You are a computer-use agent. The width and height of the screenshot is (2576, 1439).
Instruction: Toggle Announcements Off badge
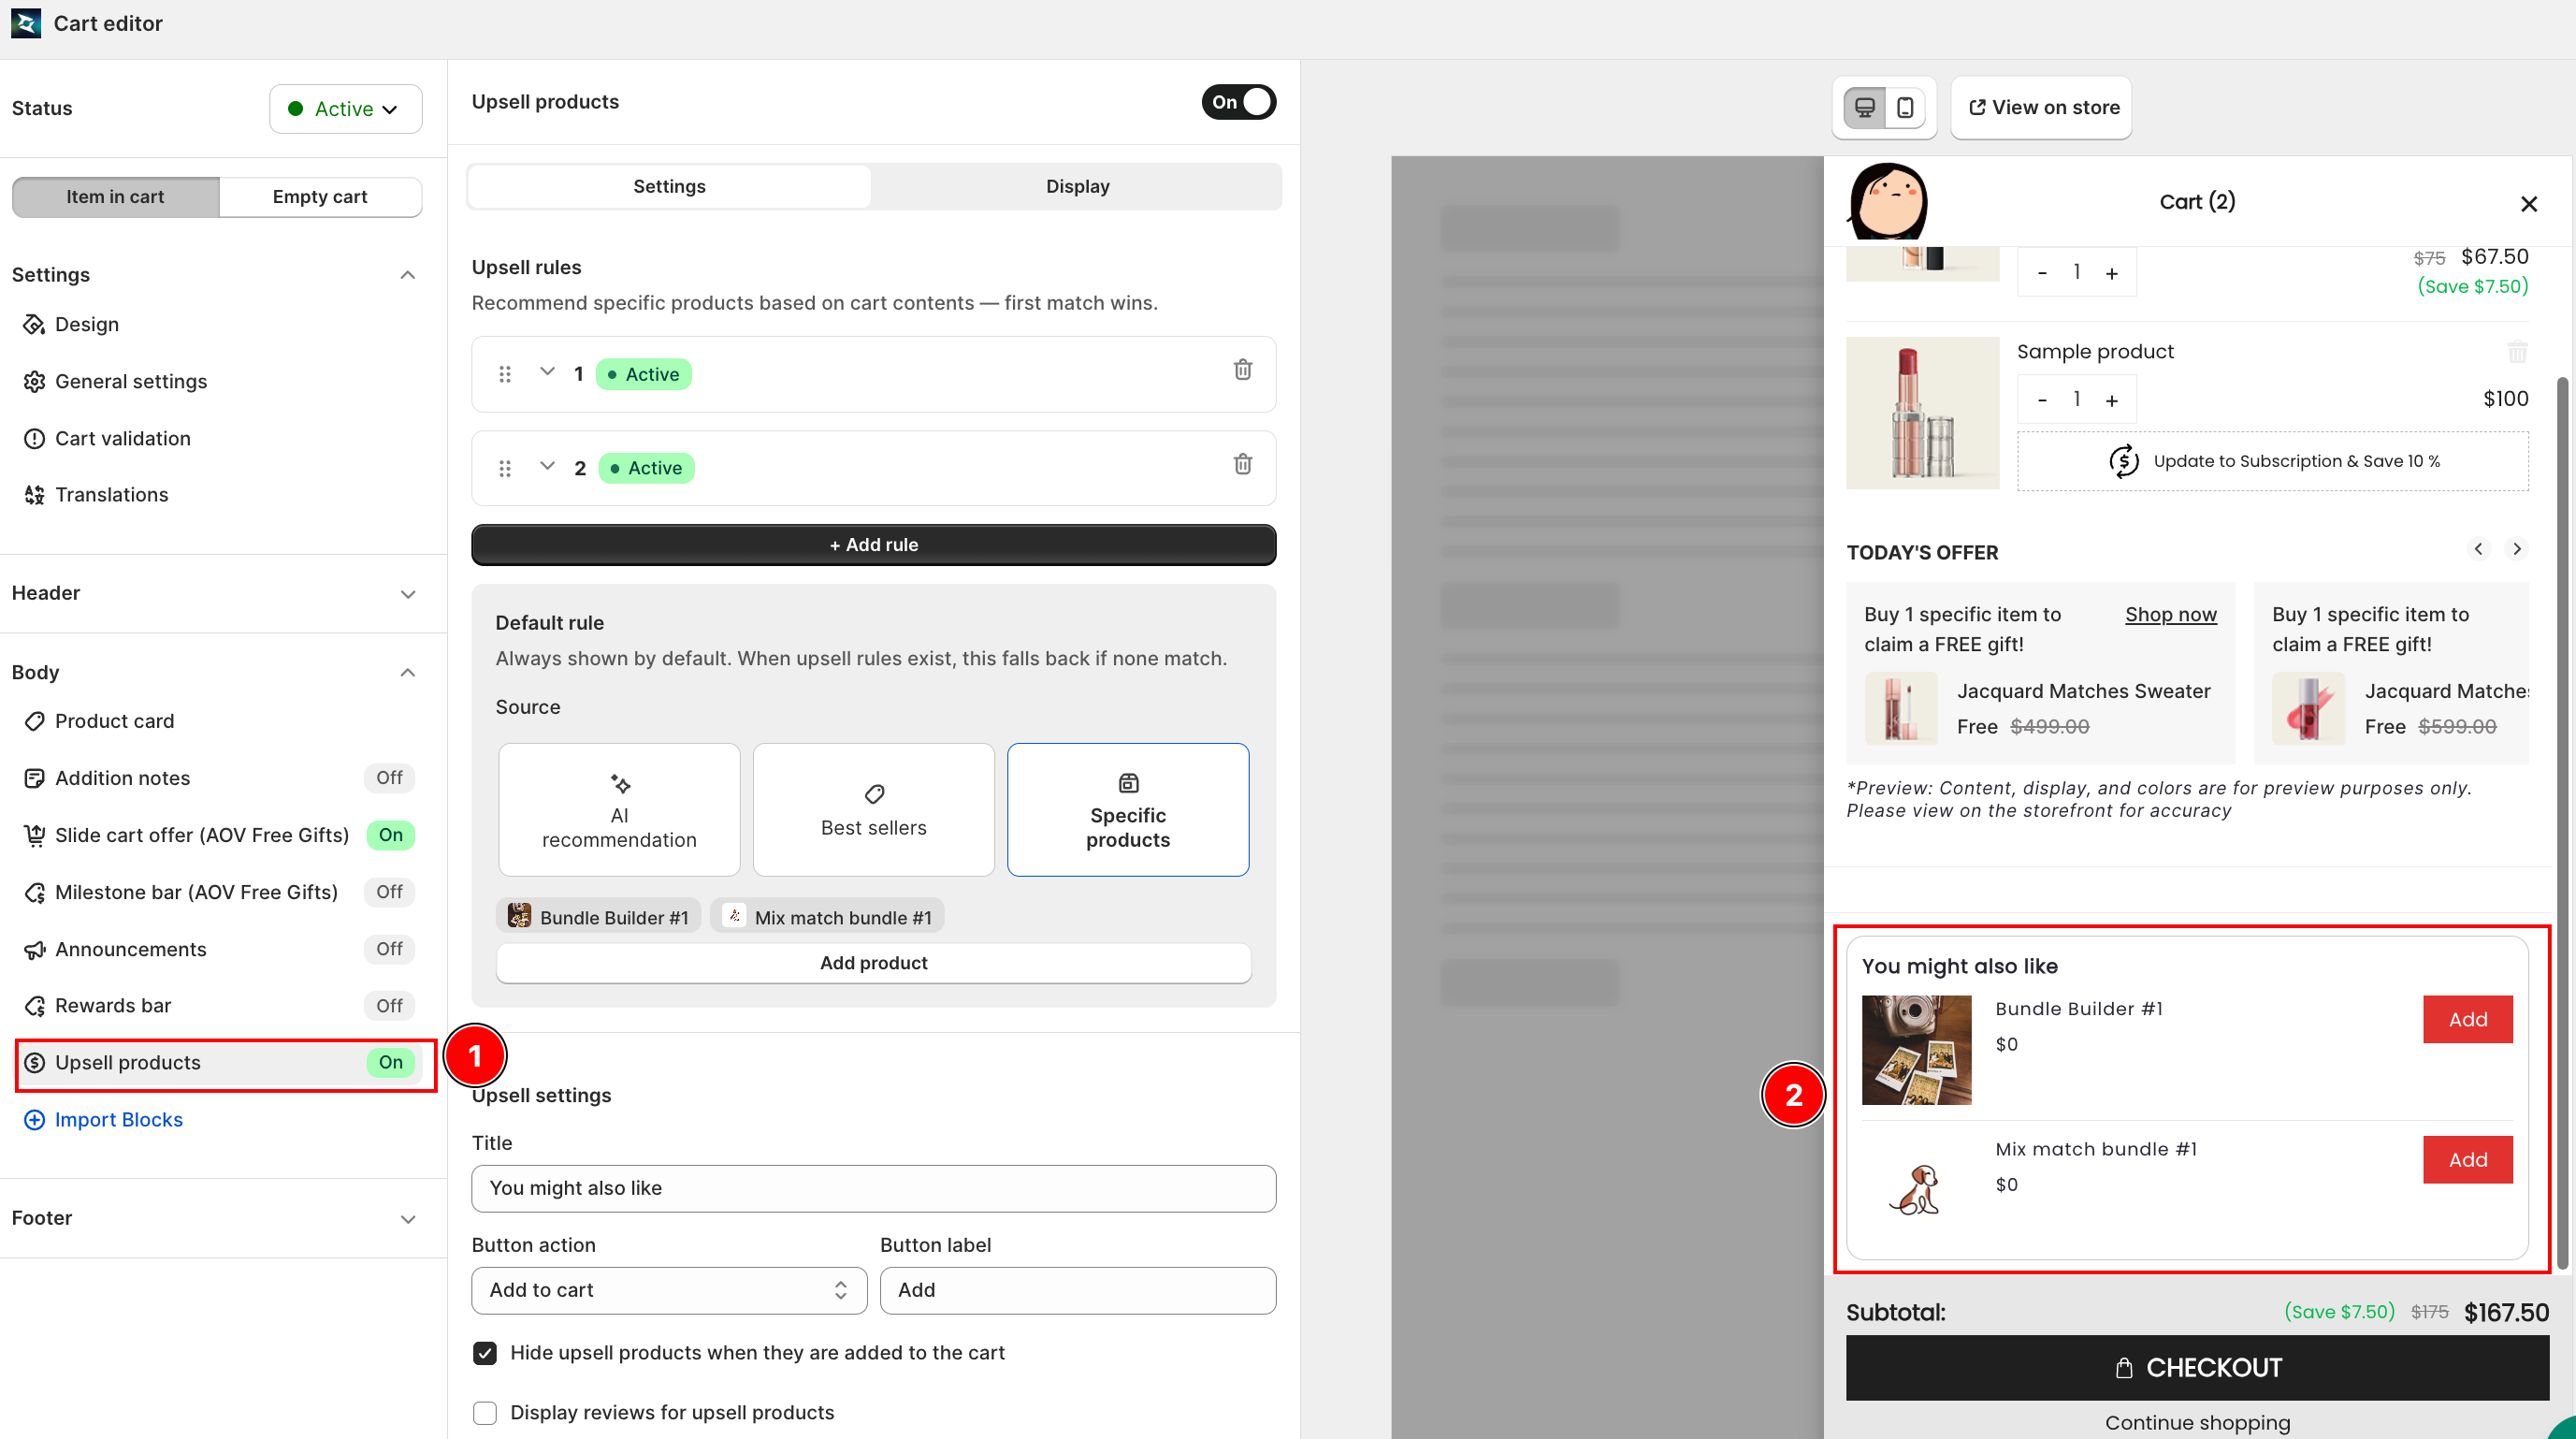click(x=389, y=949)
